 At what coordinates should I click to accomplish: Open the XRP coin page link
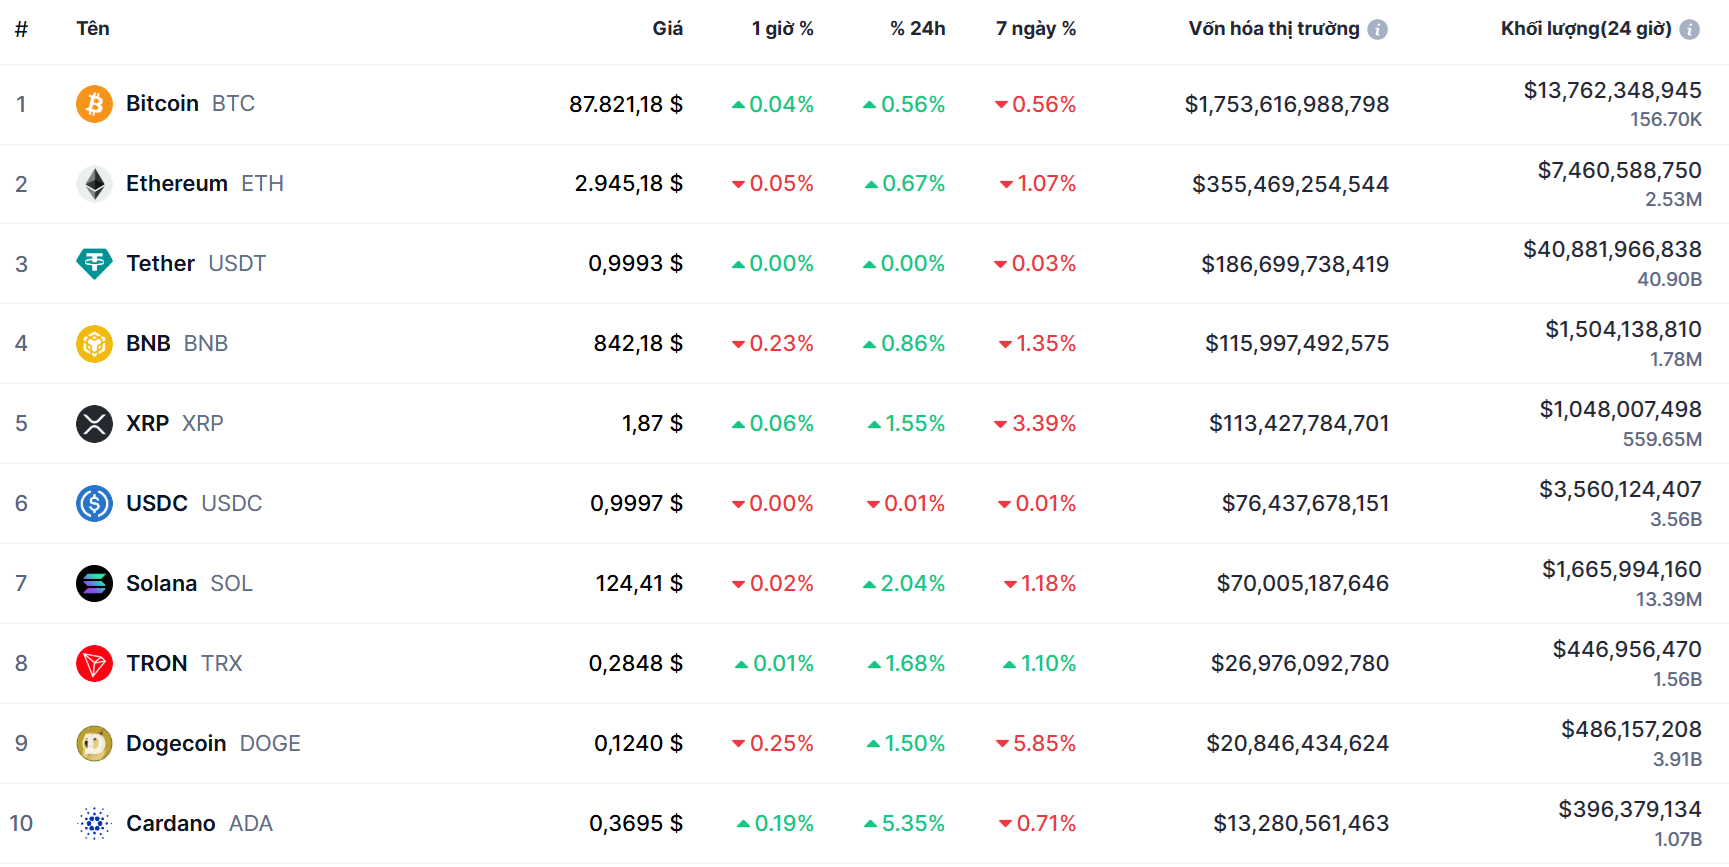(175, 424)
